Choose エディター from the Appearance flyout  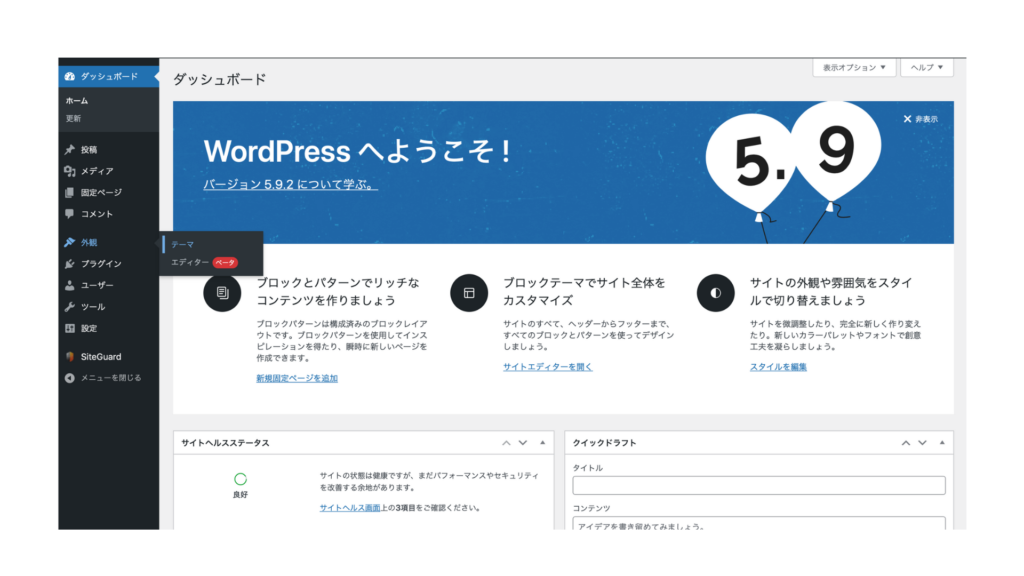click(x=190, y=262)
